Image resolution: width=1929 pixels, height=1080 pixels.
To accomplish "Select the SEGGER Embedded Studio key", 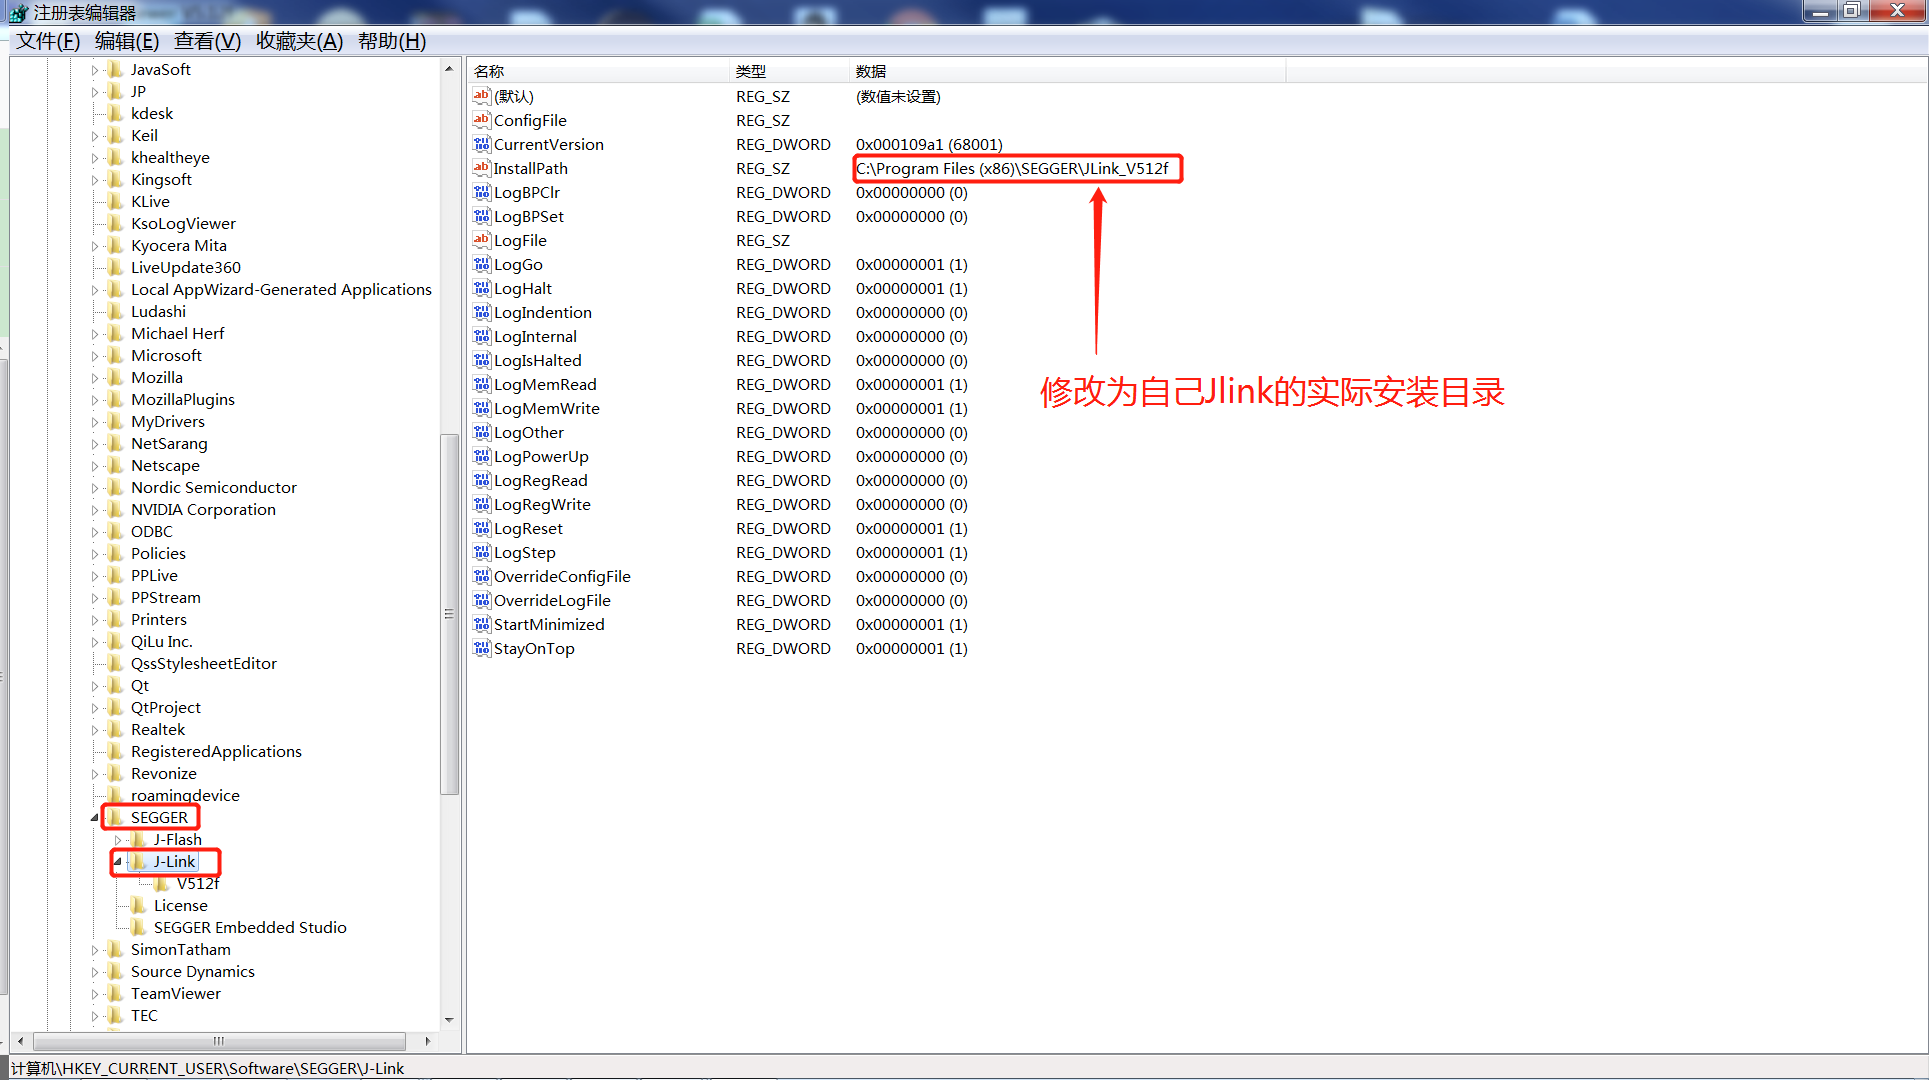I will [x=250, y=927].
